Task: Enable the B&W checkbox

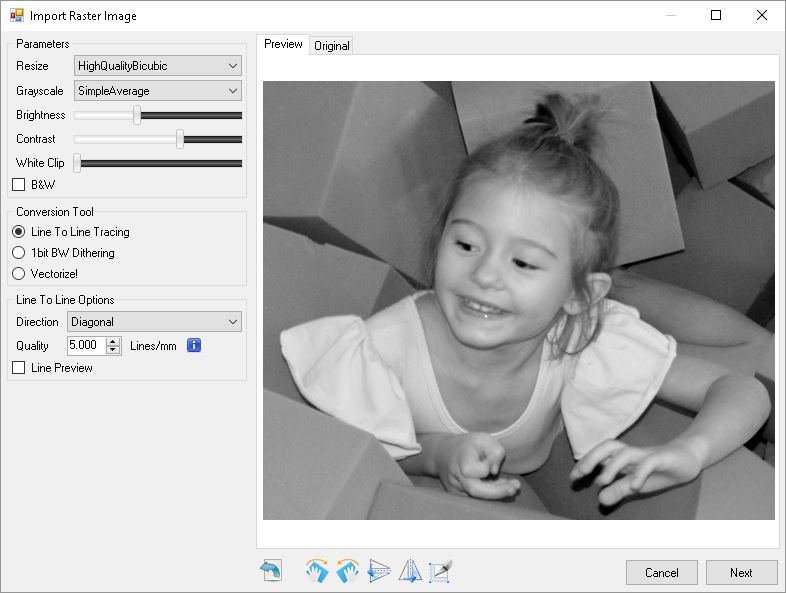Action: [x=18, y=185]
